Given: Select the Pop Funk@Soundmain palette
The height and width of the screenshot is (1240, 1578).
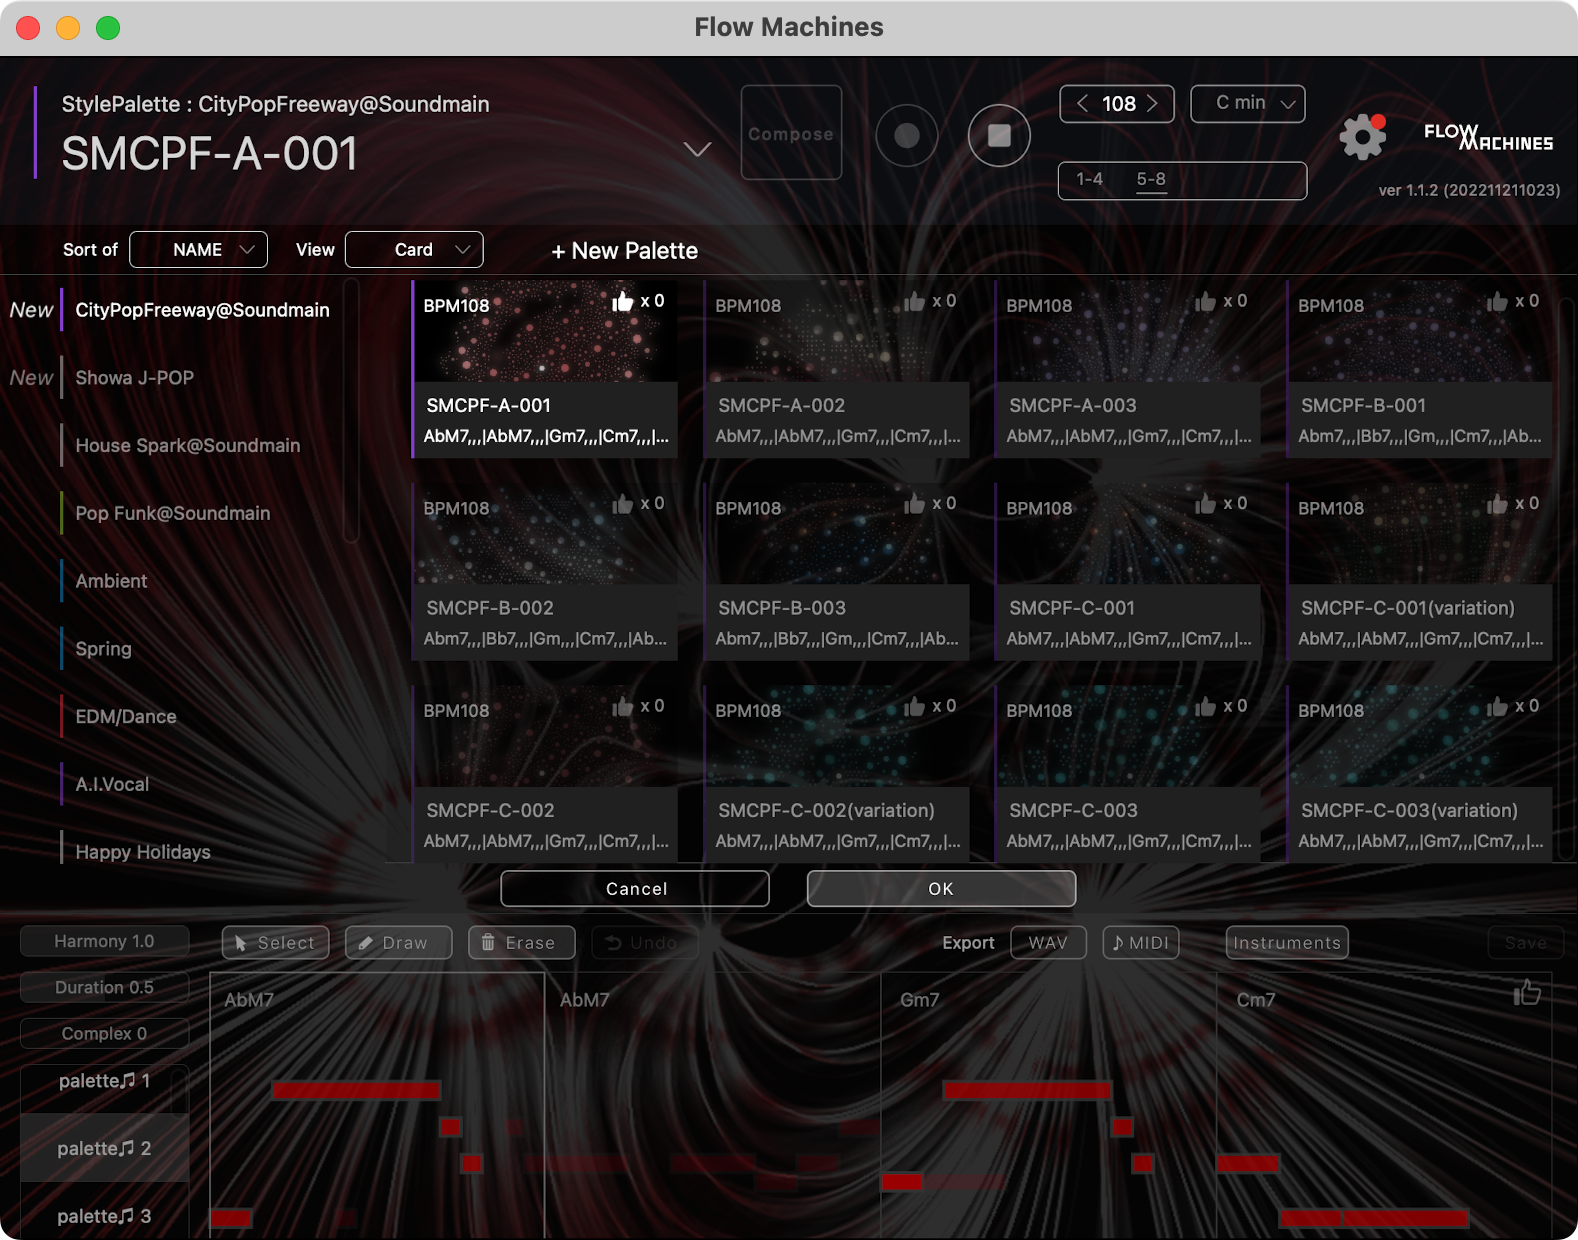Looking at the screenshot, I should pos(172,513).
